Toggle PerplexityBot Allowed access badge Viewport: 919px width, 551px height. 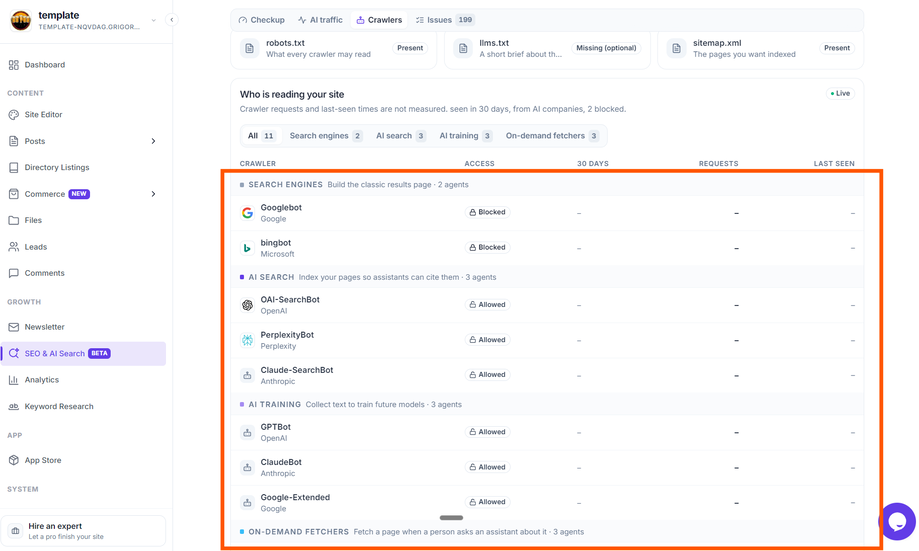click(x=487, y=340)
